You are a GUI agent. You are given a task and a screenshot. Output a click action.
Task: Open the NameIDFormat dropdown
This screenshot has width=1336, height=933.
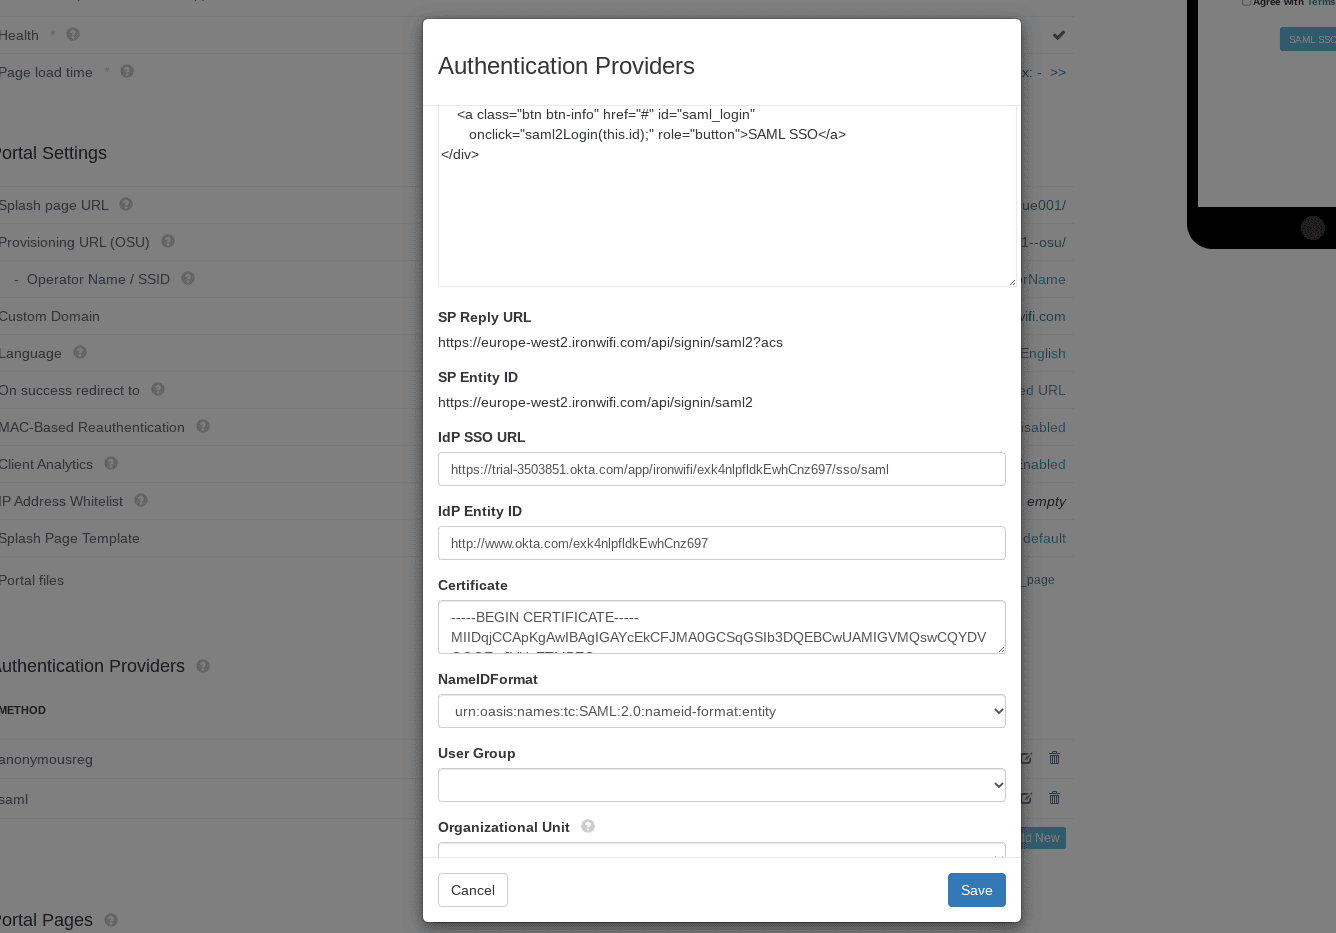pyautogui.click(x=722, y=711)
